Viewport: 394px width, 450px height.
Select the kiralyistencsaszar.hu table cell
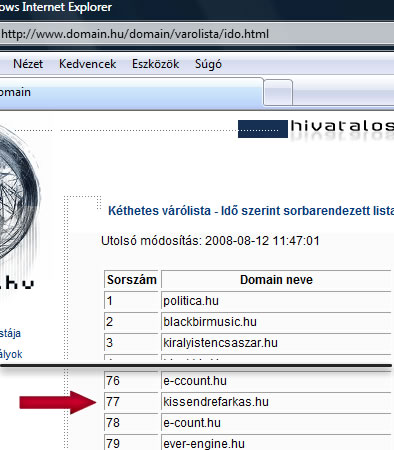(x=276, y=343)
